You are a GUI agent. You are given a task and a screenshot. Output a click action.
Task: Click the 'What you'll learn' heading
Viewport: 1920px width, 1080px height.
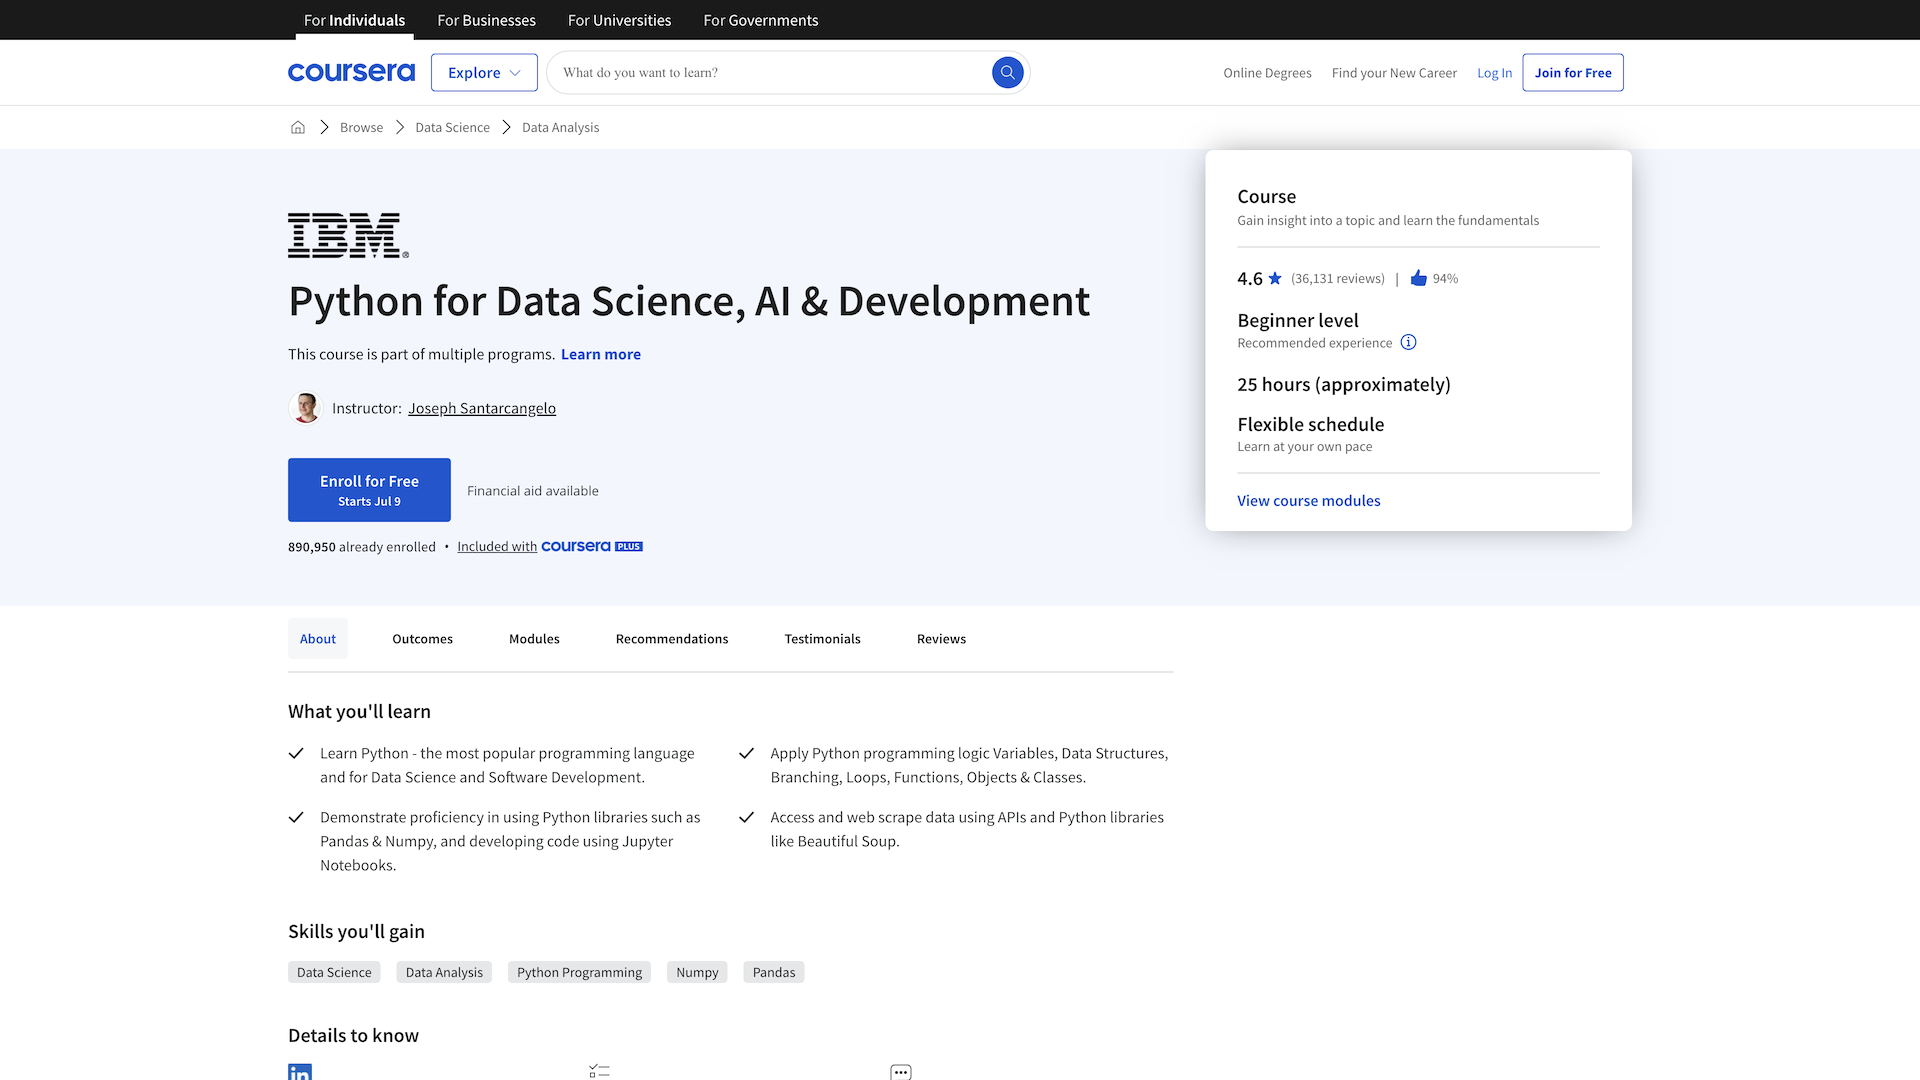point(359,711)
